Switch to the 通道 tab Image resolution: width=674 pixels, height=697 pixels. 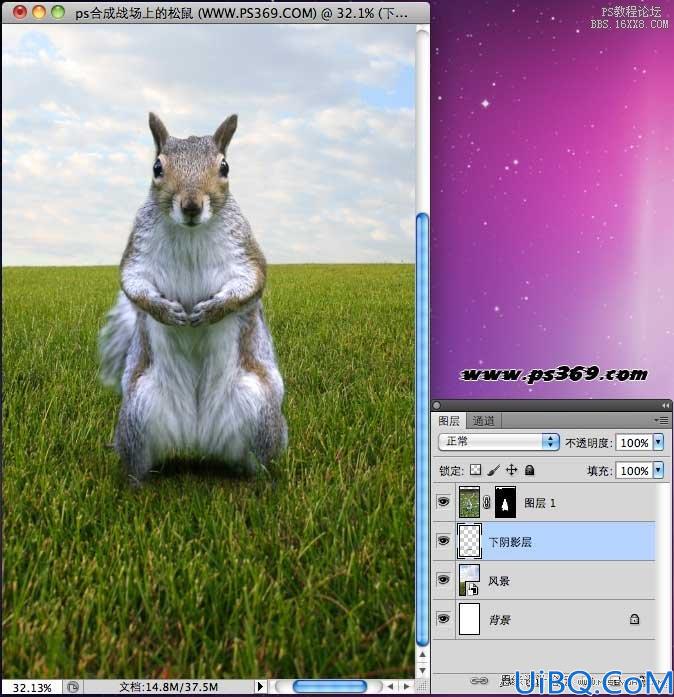(x=483, y=421)
